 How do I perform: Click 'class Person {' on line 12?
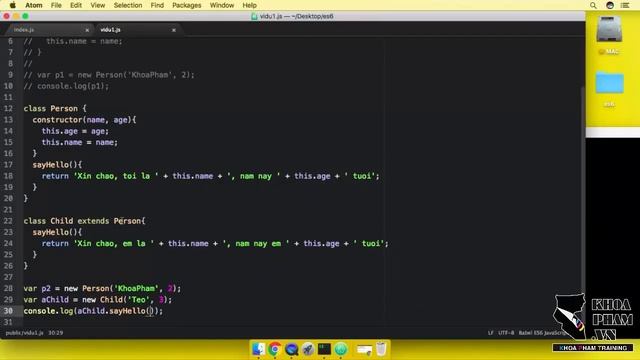tap(55, 109)
